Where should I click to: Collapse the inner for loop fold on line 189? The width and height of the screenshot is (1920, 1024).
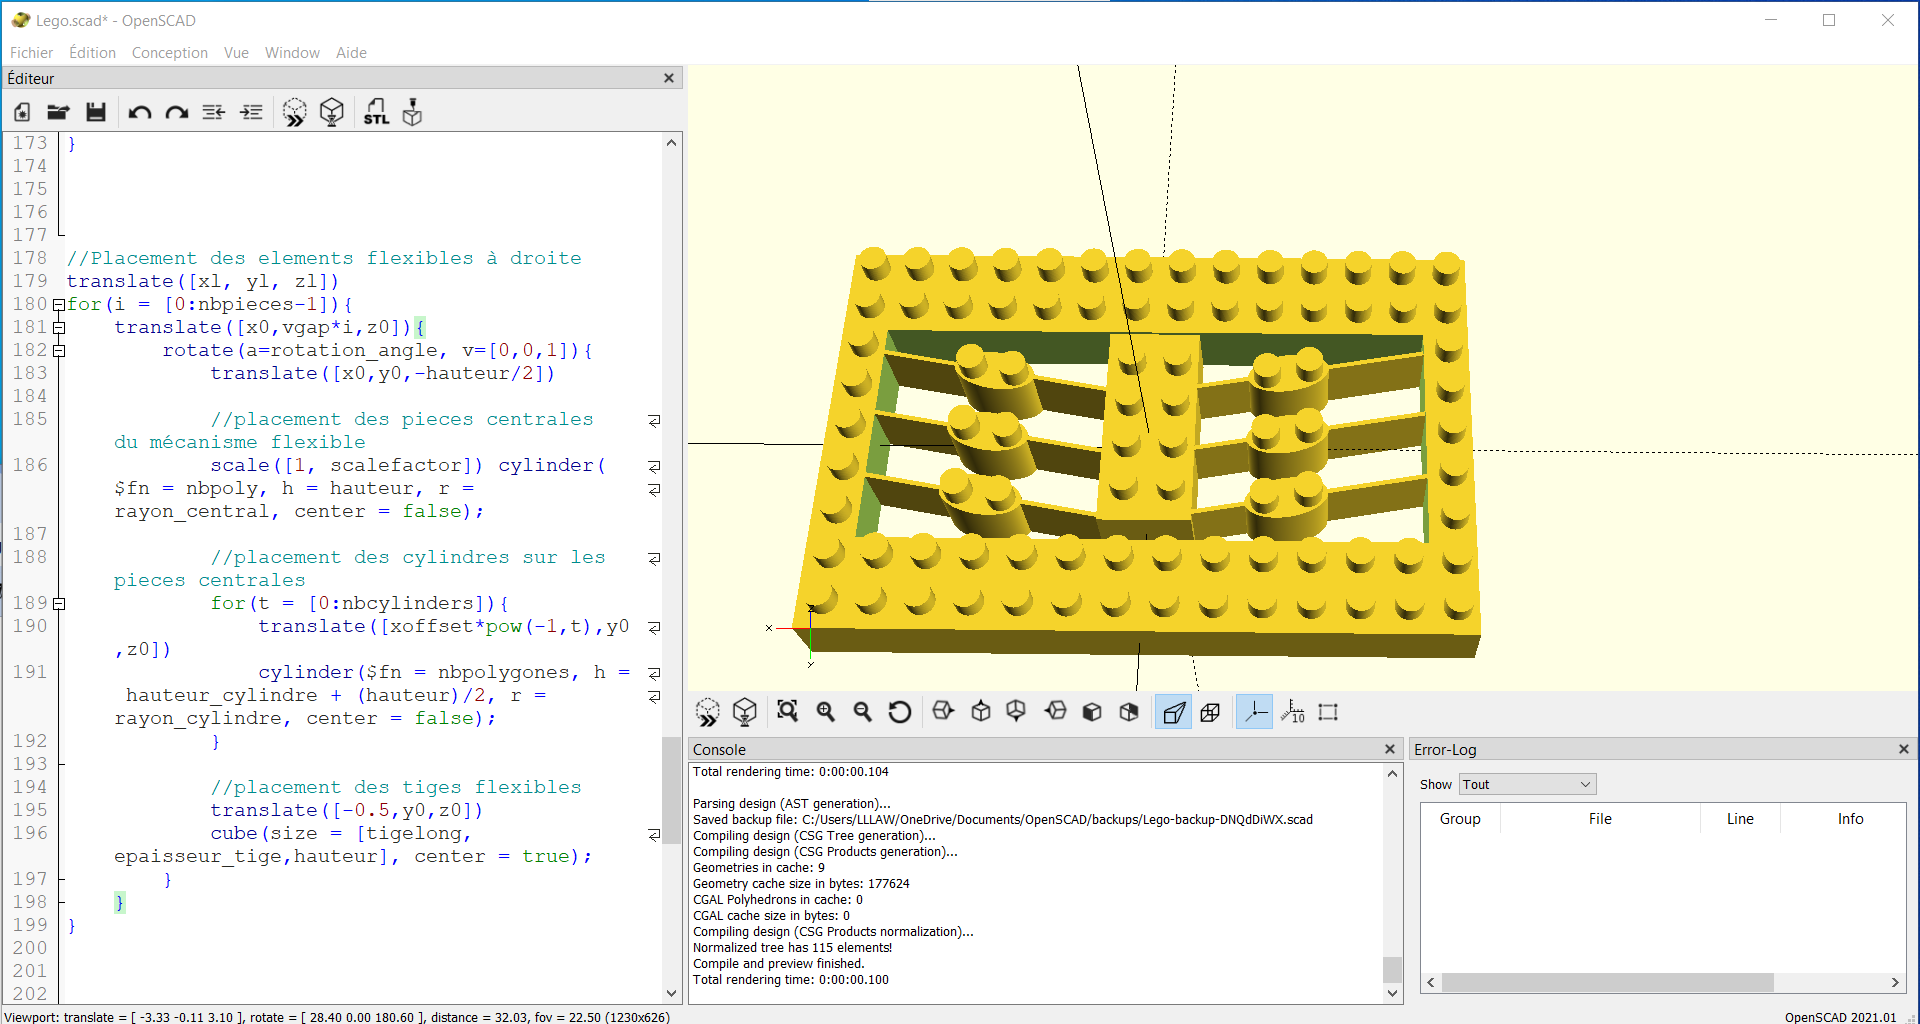pyautogui.click(x=59, y=604)
